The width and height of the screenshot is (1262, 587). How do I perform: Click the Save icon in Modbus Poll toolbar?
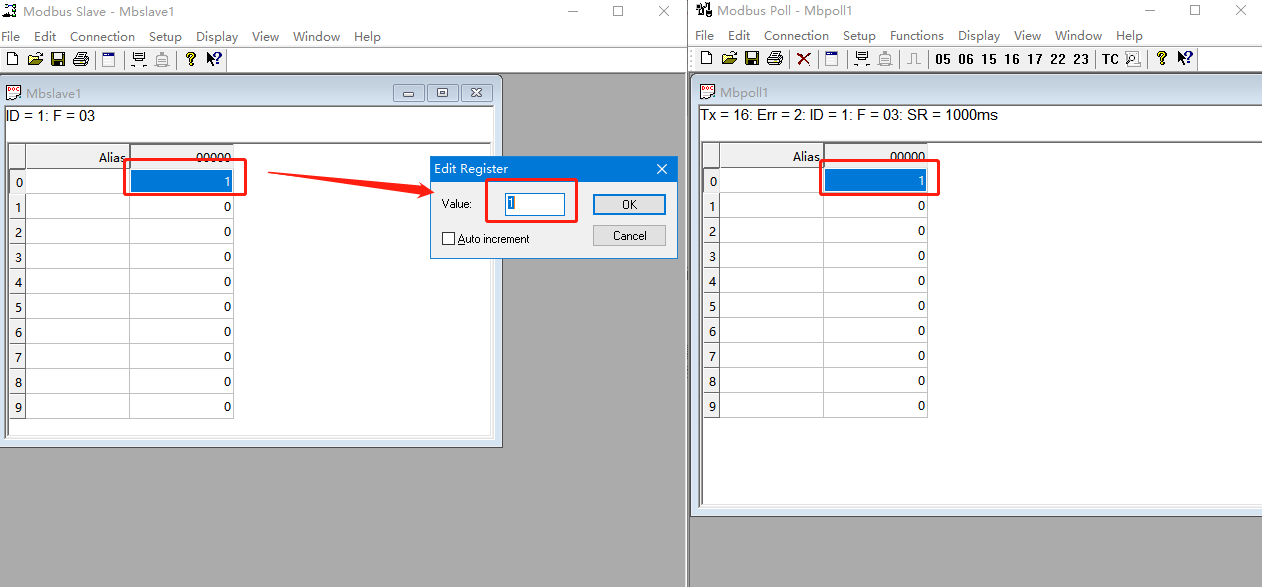coord(752,59)
